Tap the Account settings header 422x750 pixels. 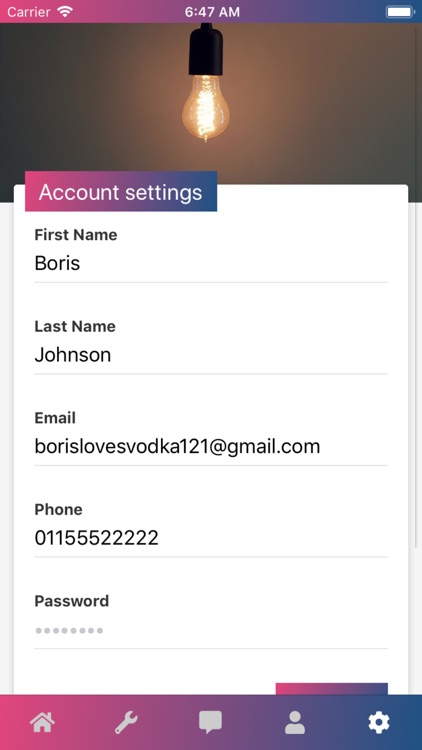click(x=121, y=191)
